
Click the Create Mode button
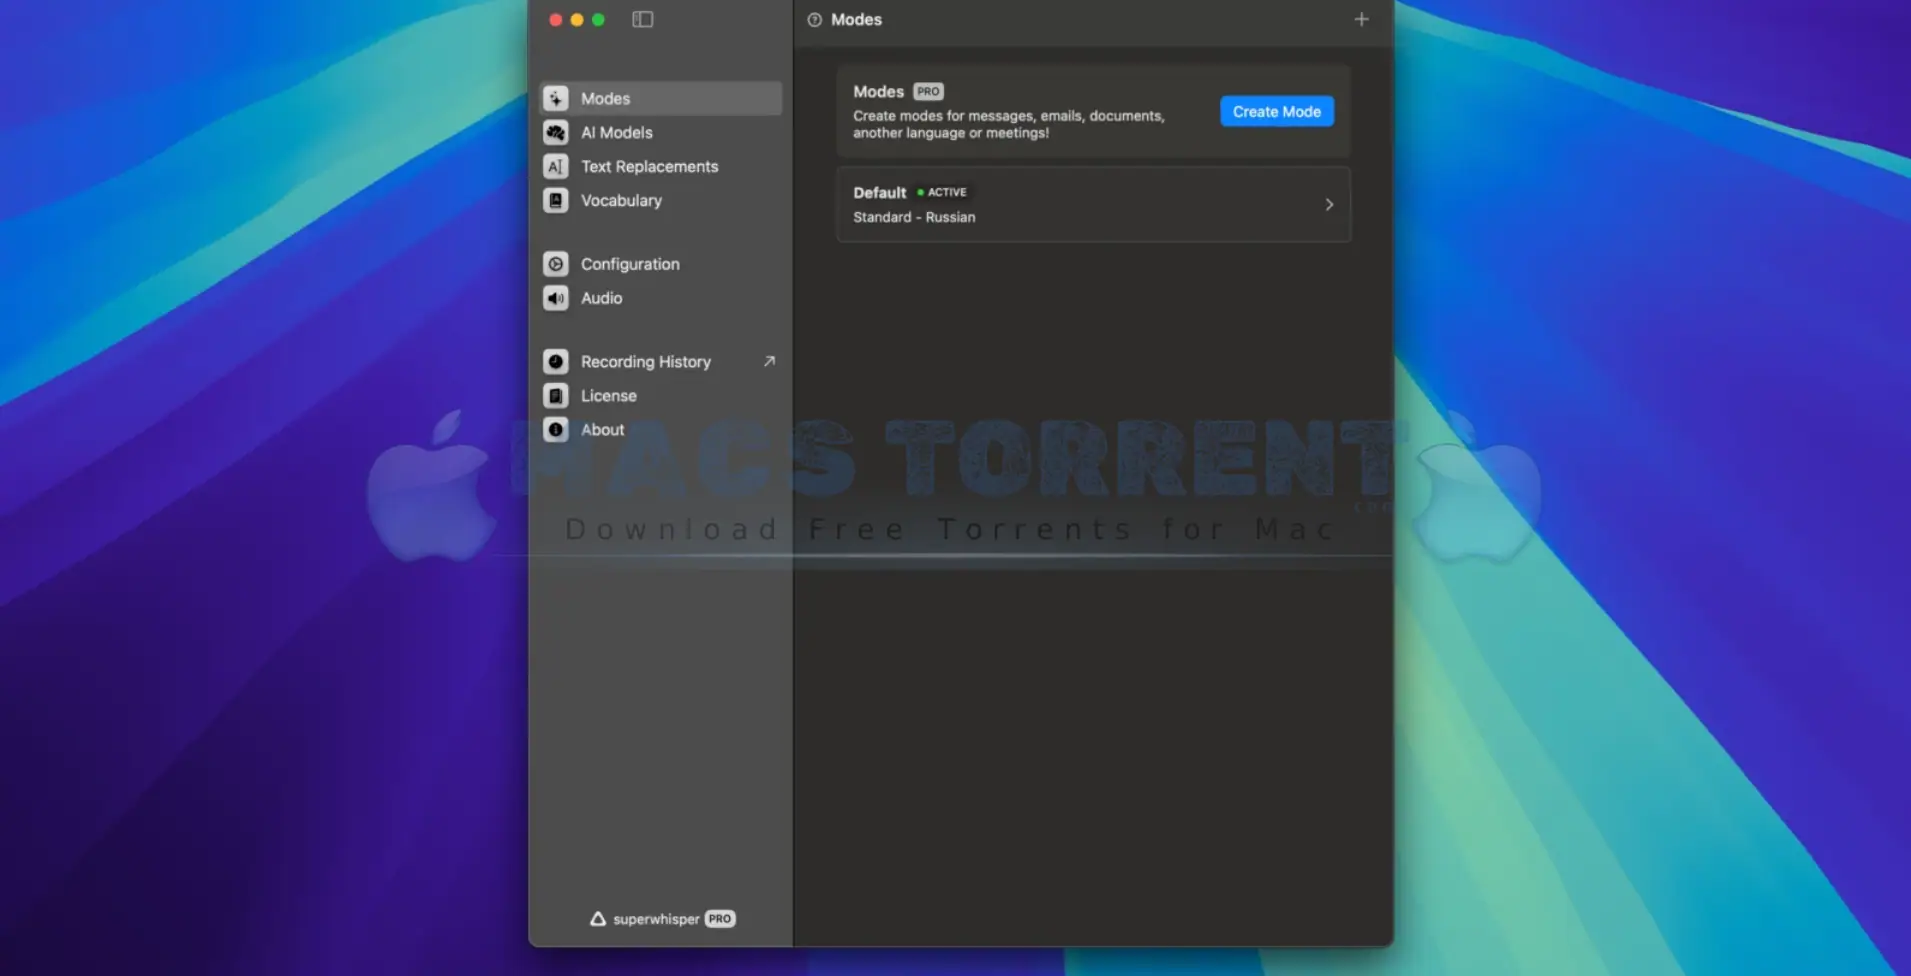click(1276, 111)
